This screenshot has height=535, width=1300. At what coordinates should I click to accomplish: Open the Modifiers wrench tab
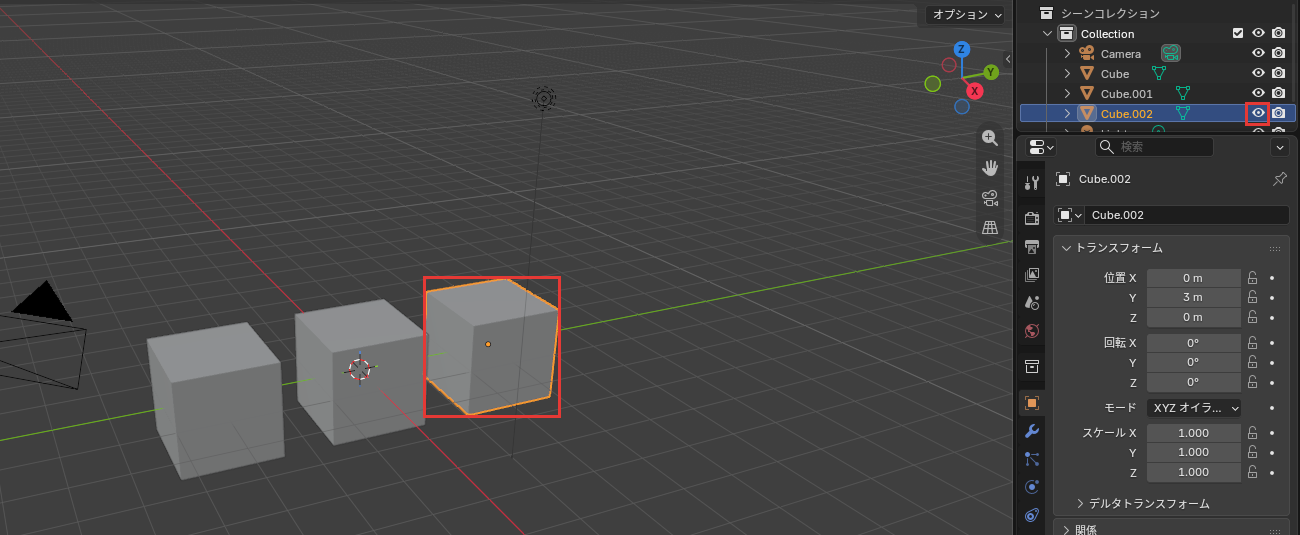pos(1033,431)
